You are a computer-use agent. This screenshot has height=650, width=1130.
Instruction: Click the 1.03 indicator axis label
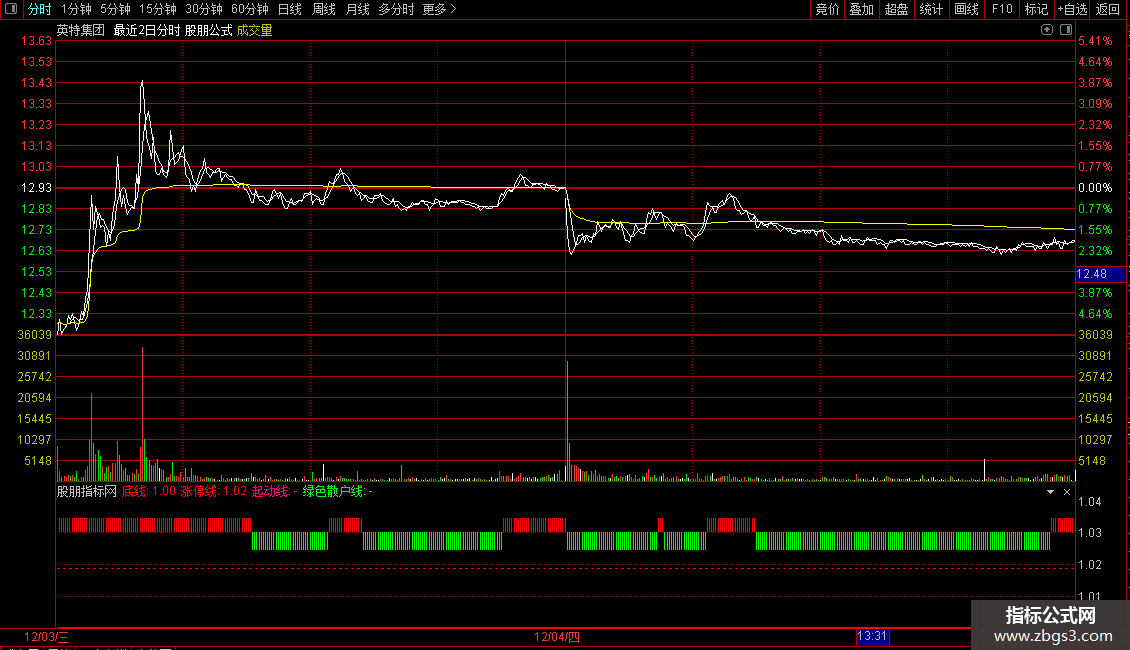click(1090, 533)
